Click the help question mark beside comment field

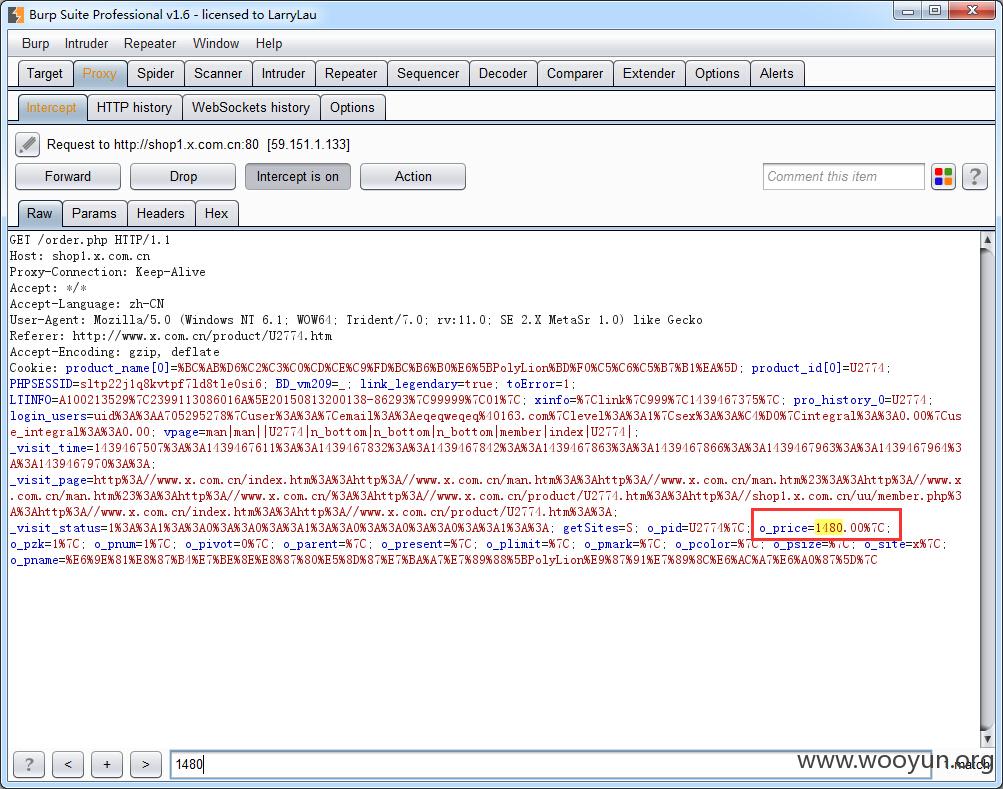(974, 177)
